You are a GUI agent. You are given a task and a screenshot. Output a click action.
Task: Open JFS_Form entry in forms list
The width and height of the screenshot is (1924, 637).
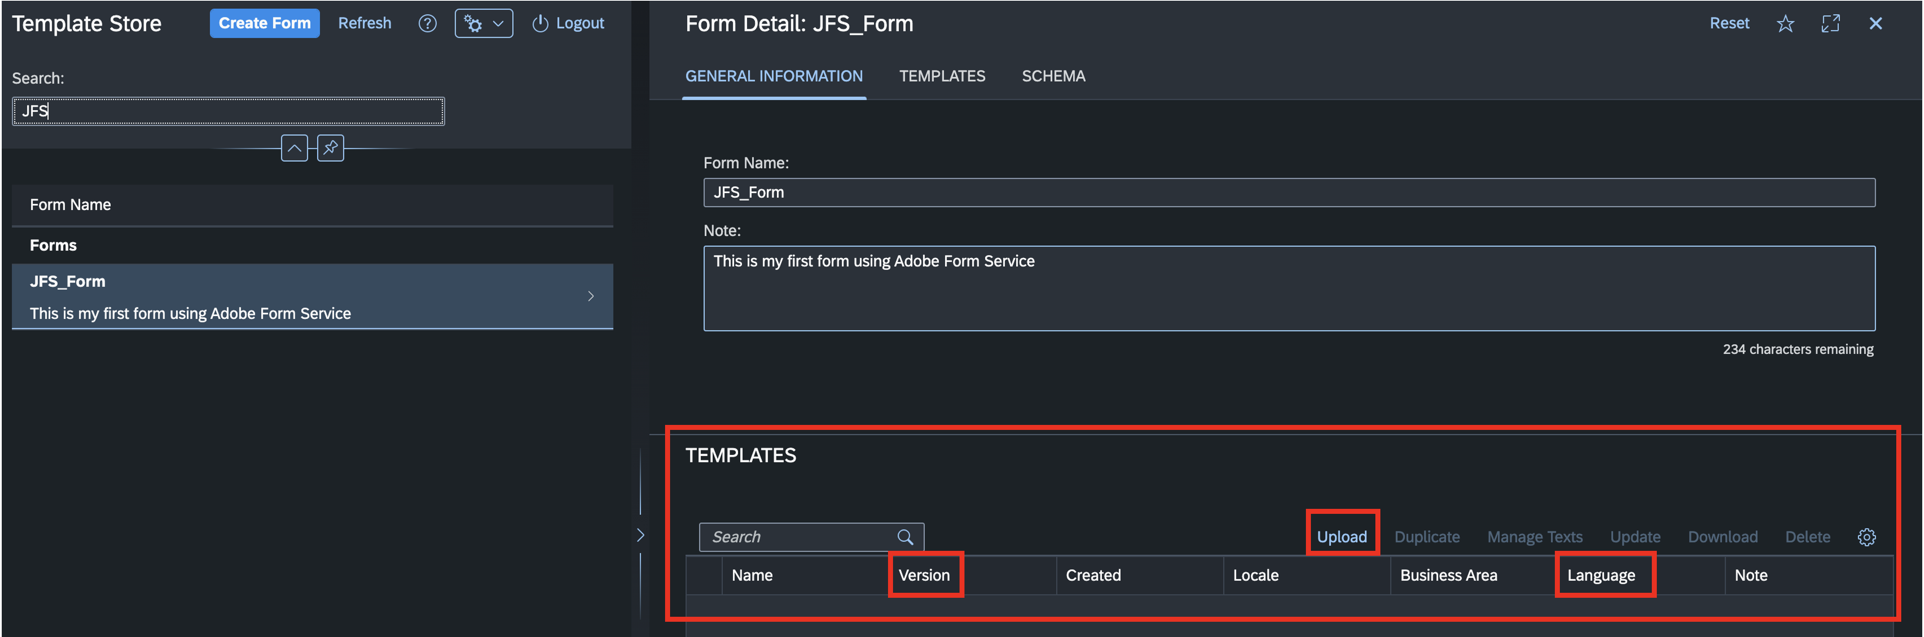click(x=312, y=296)
